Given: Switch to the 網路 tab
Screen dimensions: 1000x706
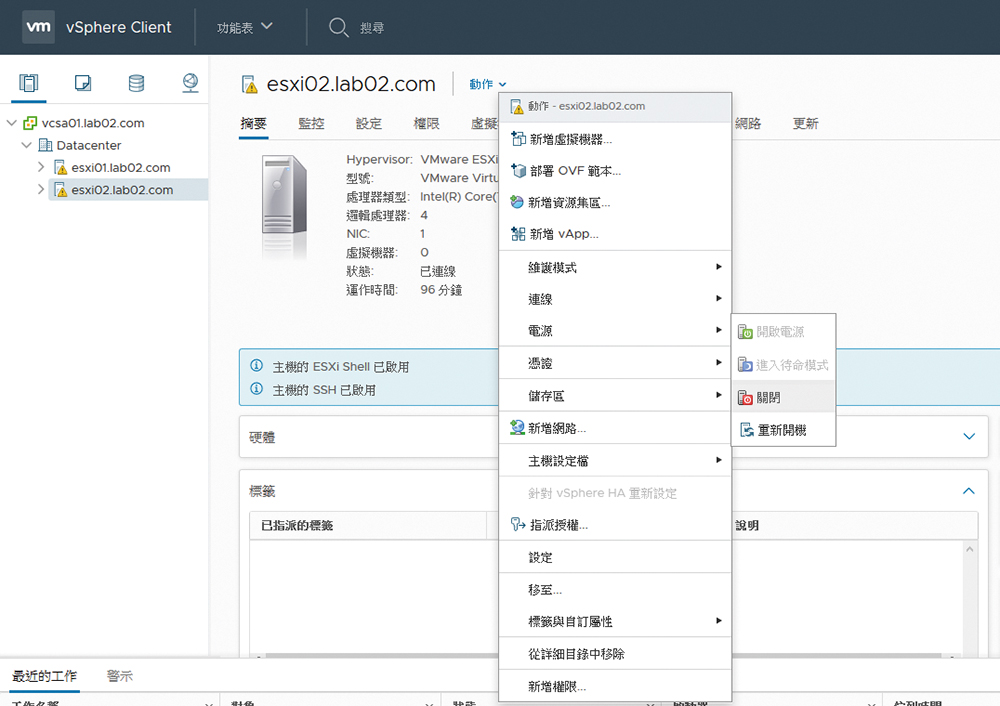Looking at the screenshot, I should [747, 123].
